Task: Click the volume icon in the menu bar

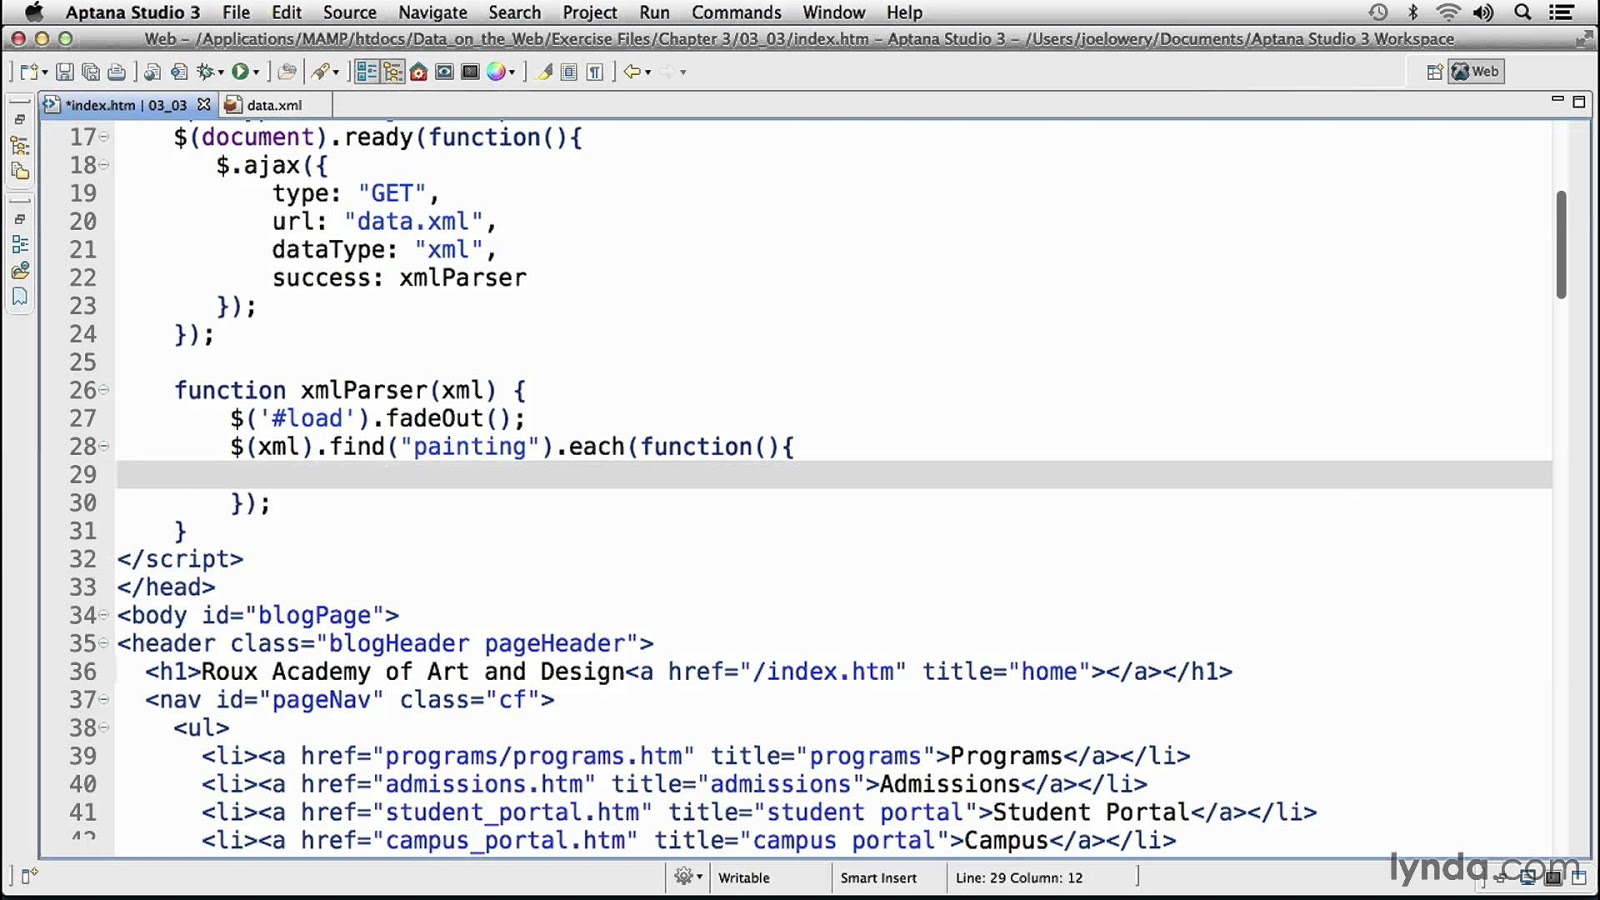Action: [1483, 12]
